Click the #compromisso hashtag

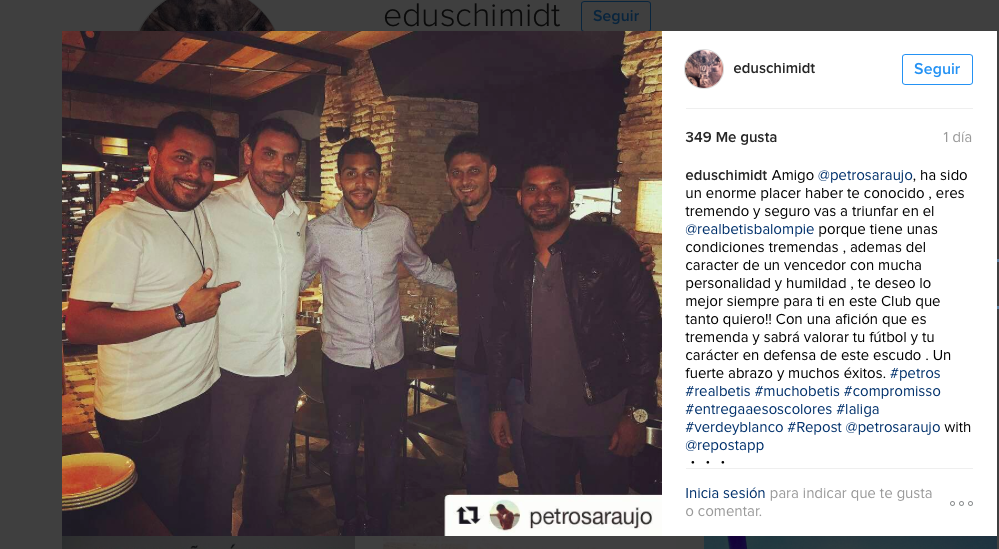[x=892, y=391]
